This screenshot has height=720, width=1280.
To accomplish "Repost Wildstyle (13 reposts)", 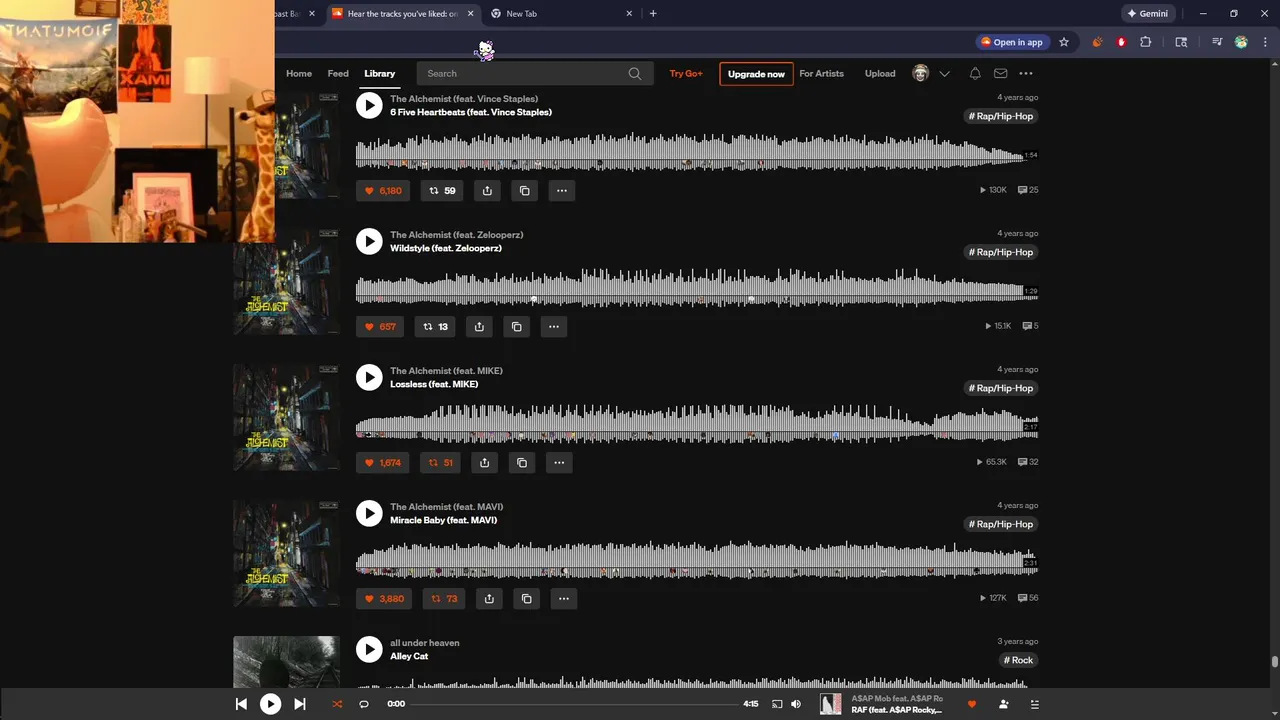I will coord(435,326).
